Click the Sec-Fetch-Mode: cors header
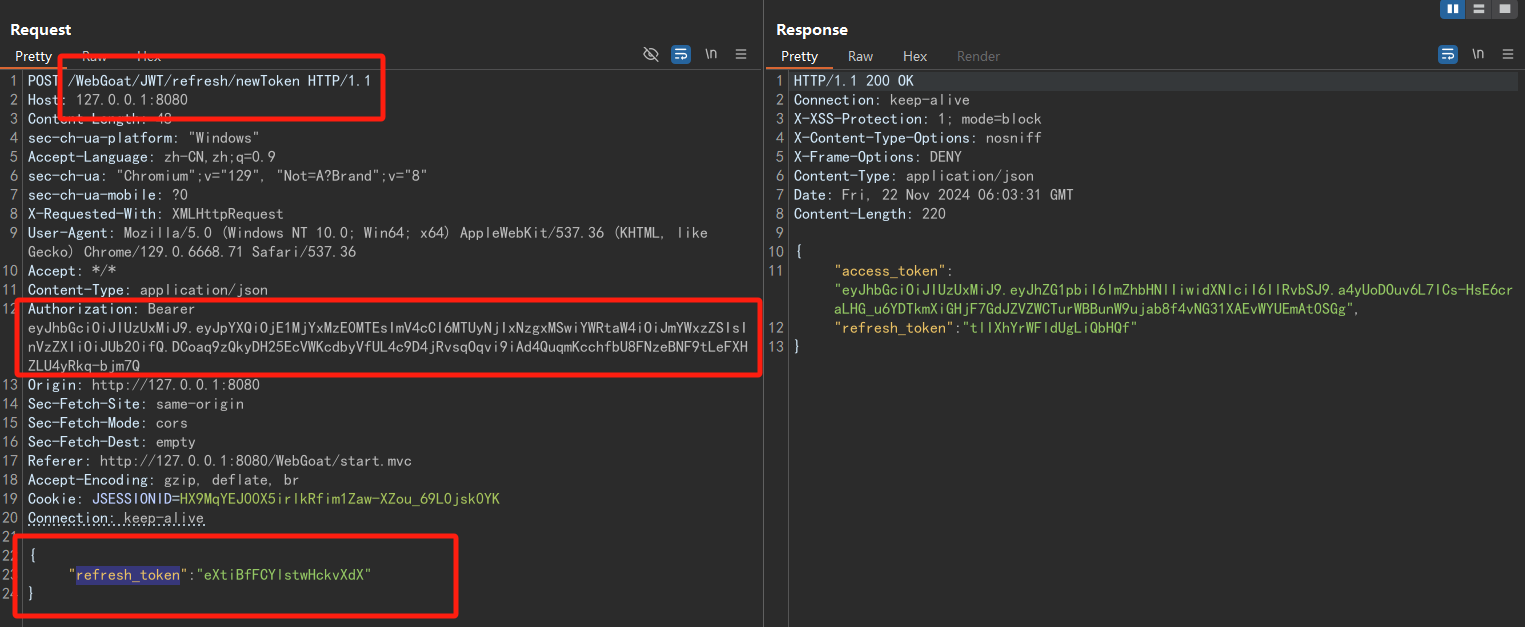Viewport: 1525px width, 627px height. coord(107,423)
